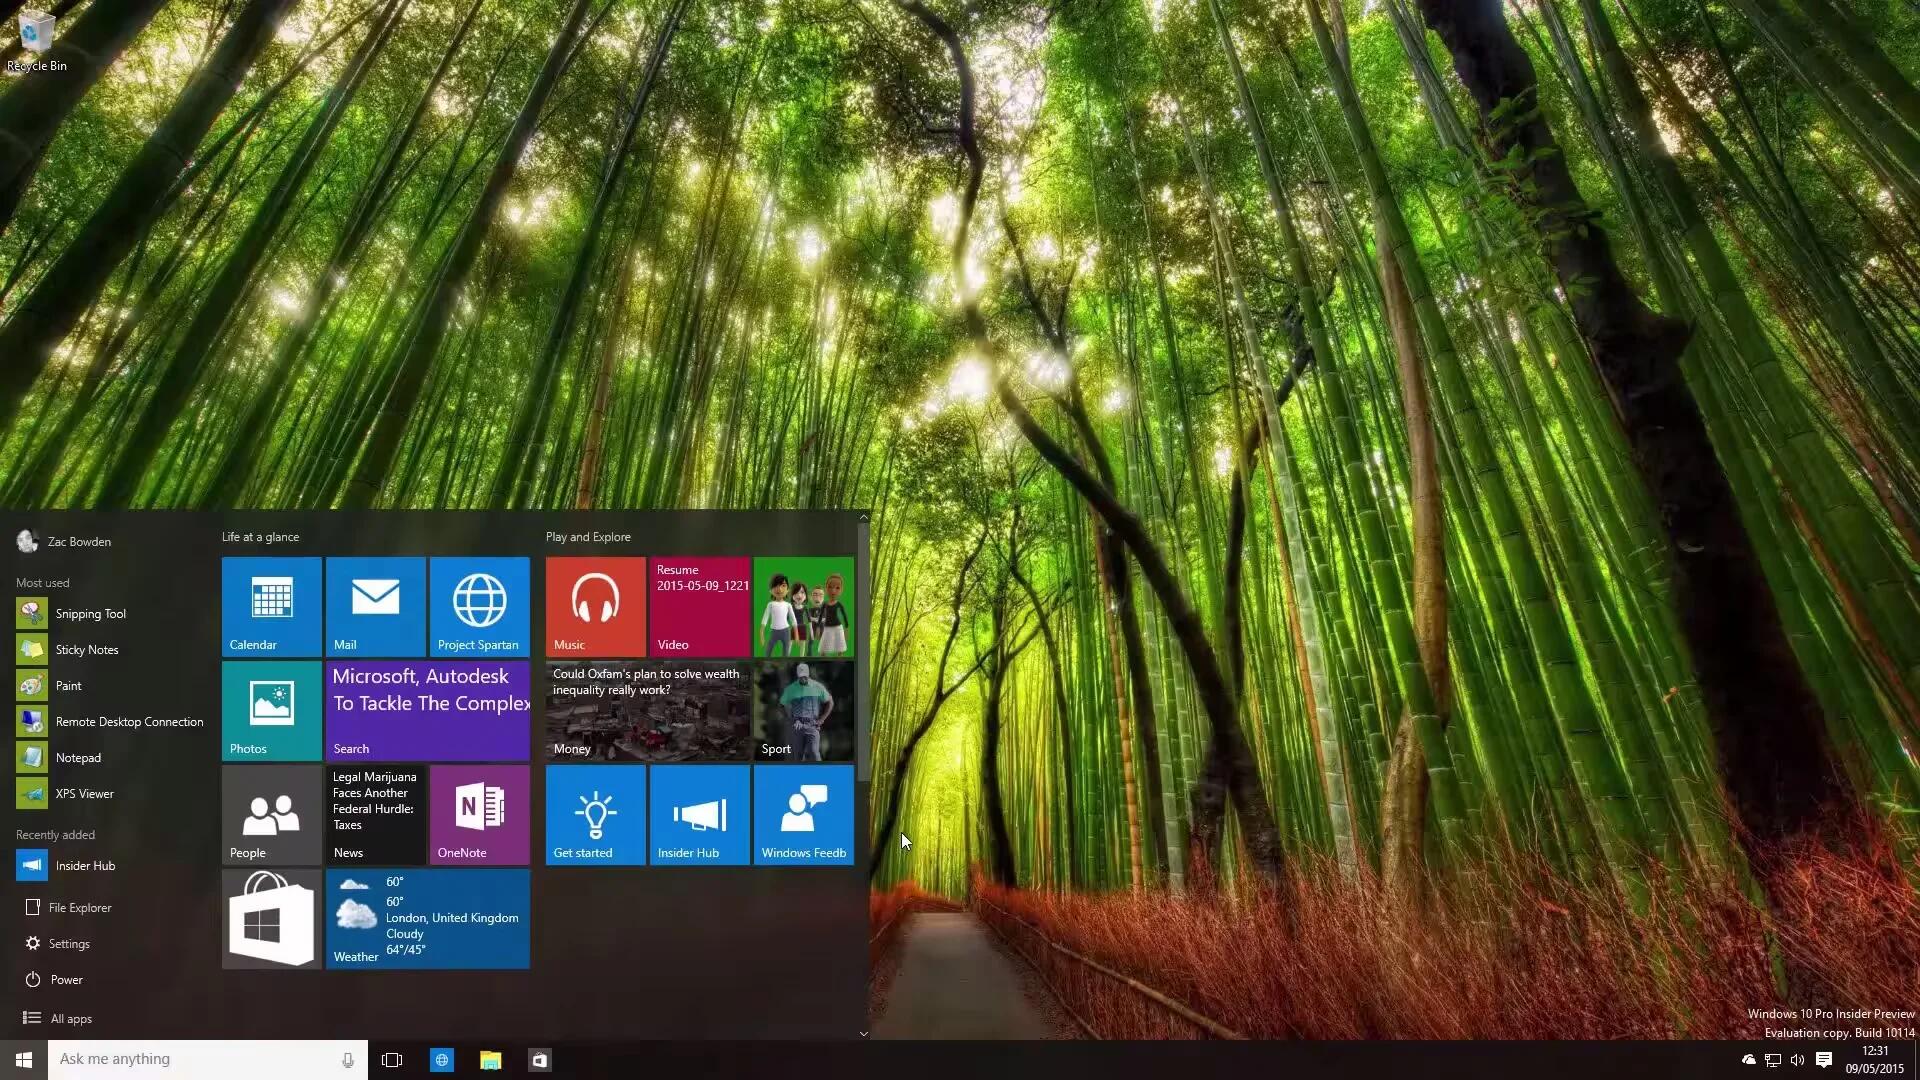
Task: Open Remote Desktop Connection
Action: tap(110, 721)
